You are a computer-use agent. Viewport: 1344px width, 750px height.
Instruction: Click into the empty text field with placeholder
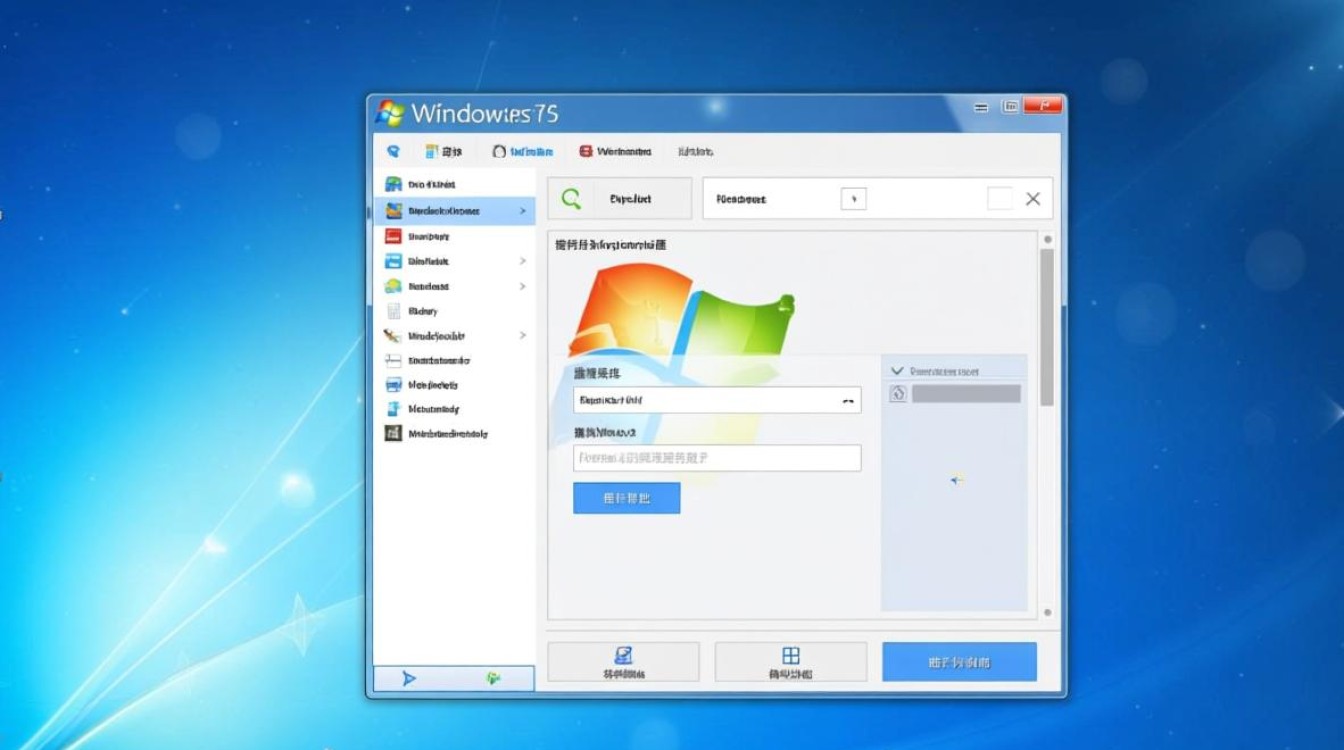click(x=717, y=458)
